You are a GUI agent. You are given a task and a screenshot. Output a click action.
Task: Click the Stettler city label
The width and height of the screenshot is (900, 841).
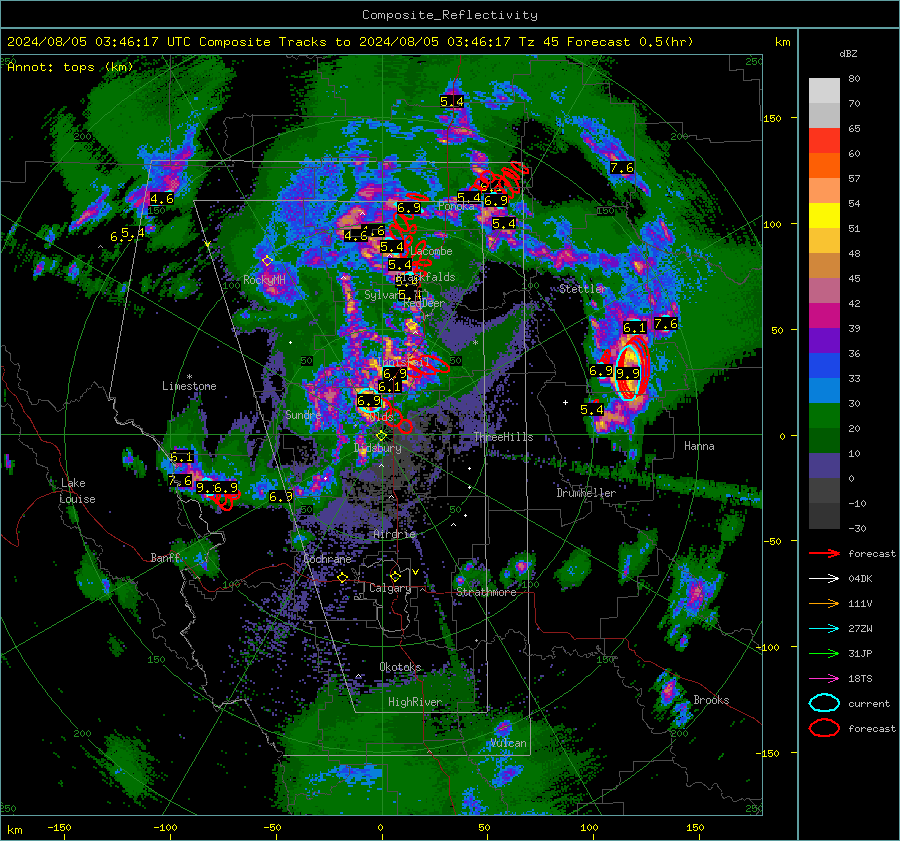point(583,289)
